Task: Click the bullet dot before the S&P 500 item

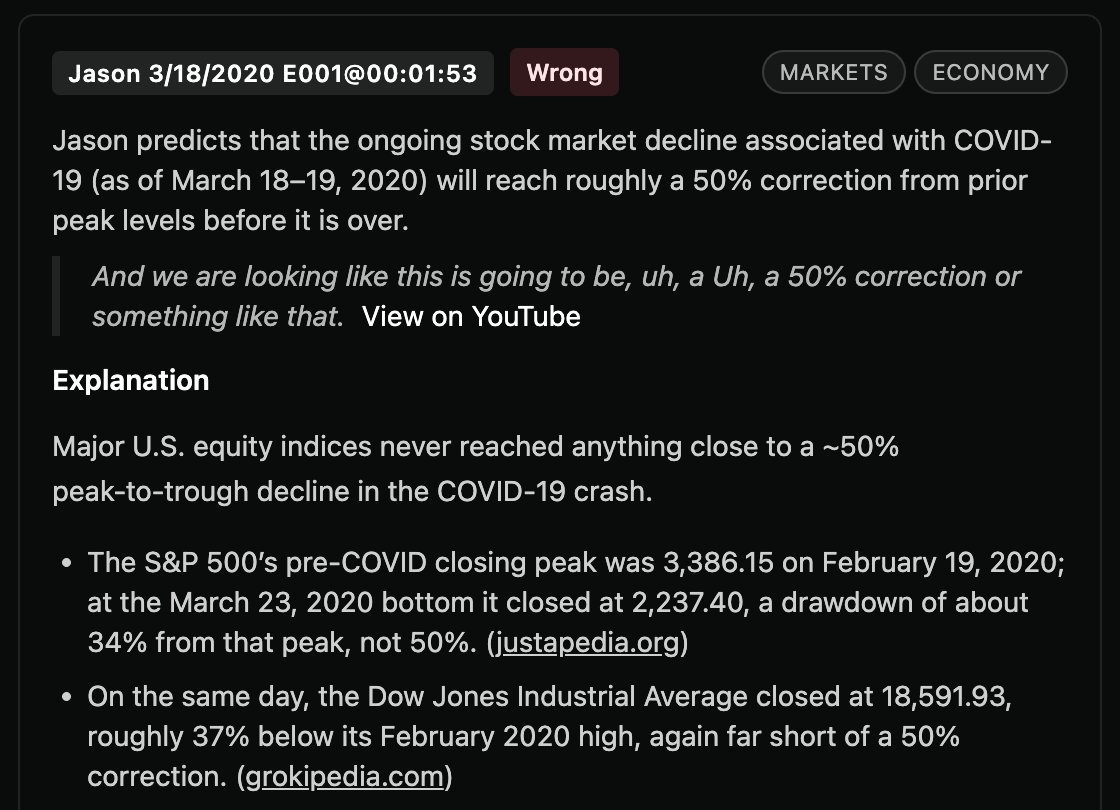Action: 65,563
